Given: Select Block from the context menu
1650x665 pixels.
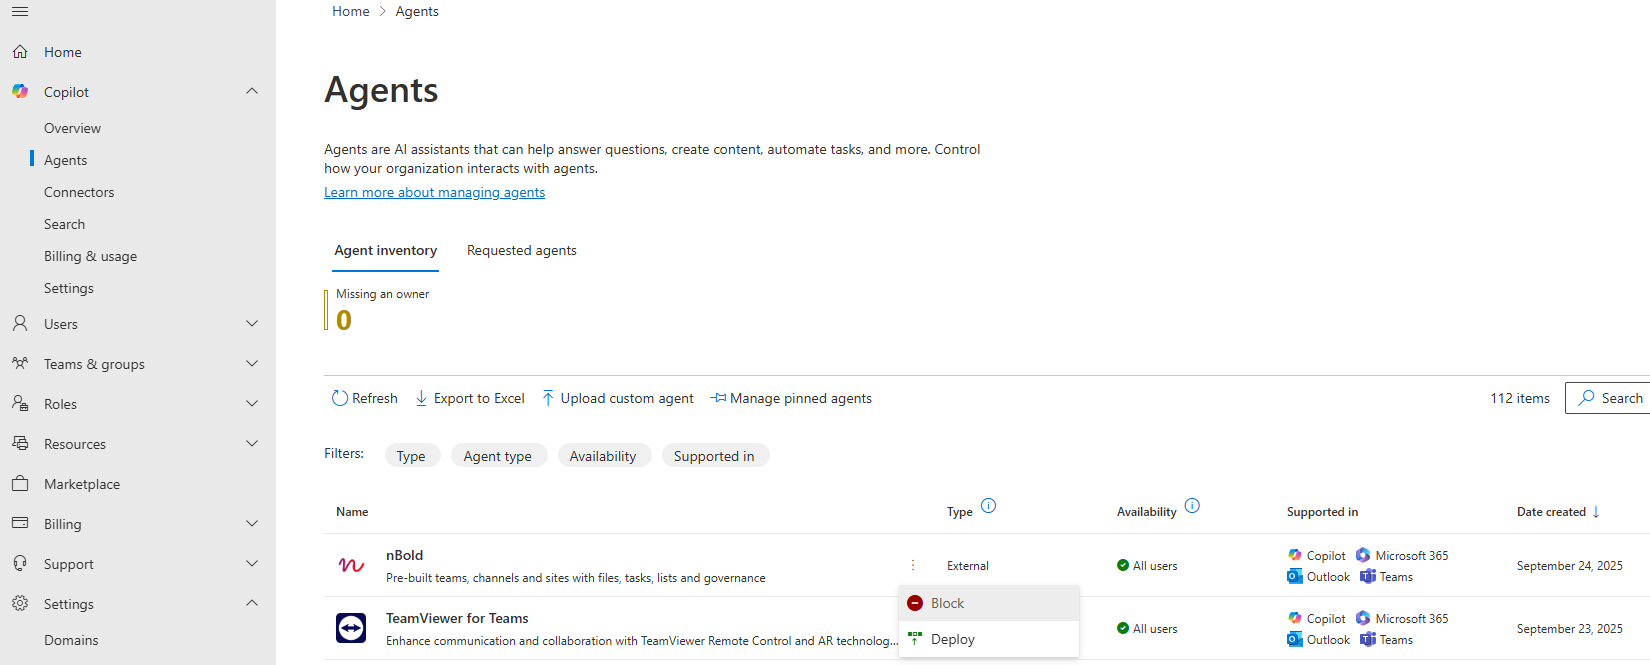Looking at the screenshot, I should (947, 603).
